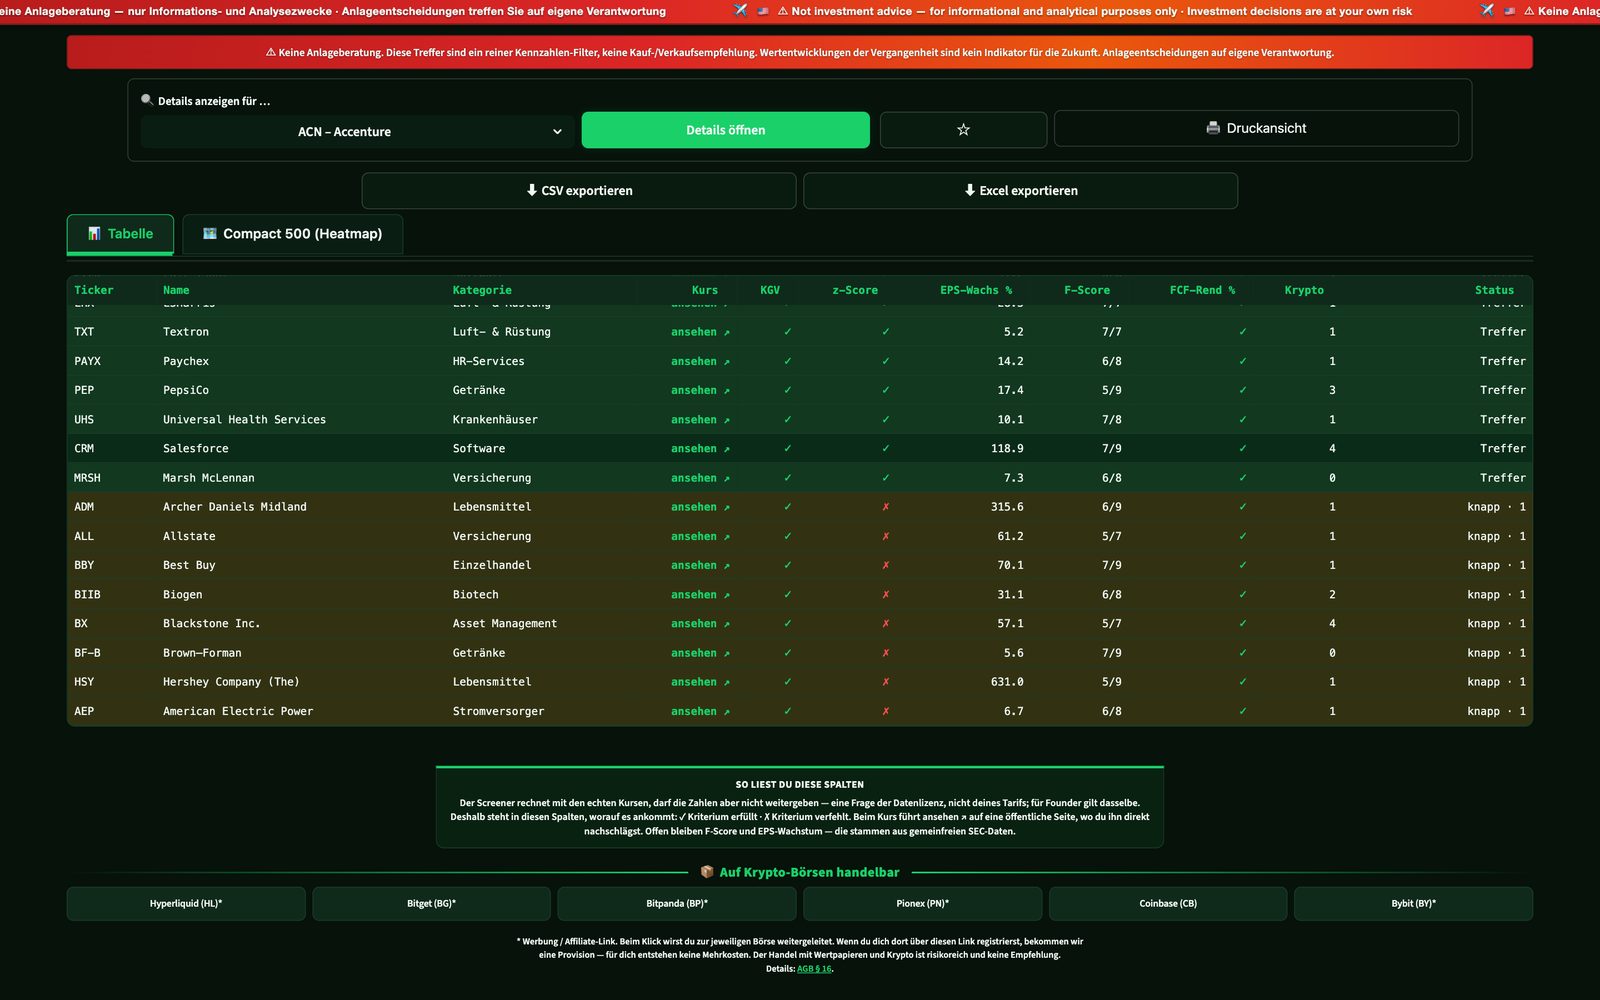Sort by Krypto column header
The height and width of the screenshot is (1000, 1600).
pos(1304,290)
